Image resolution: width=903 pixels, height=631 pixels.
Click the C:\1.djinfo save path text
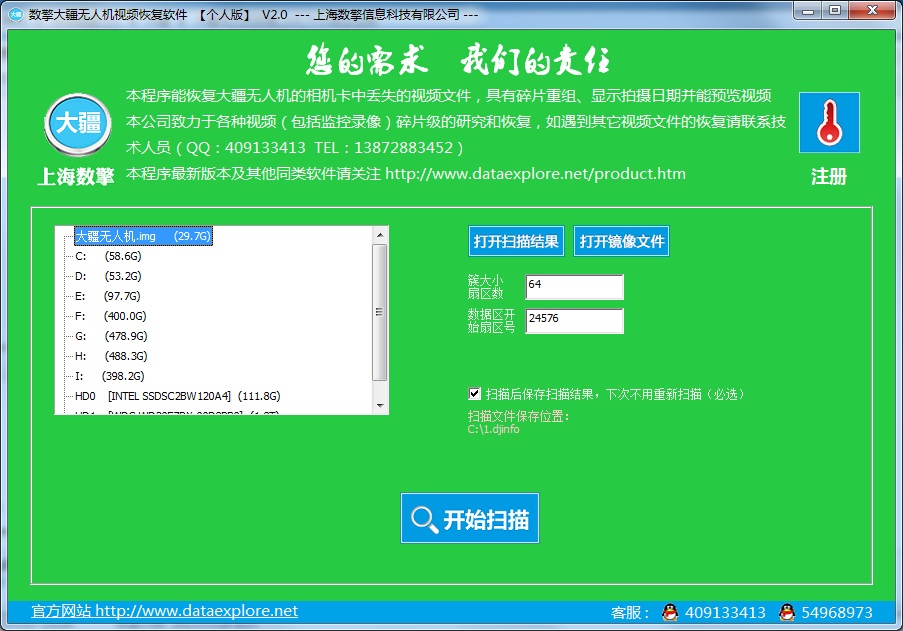pyautogui.click(x=494, y=429)
